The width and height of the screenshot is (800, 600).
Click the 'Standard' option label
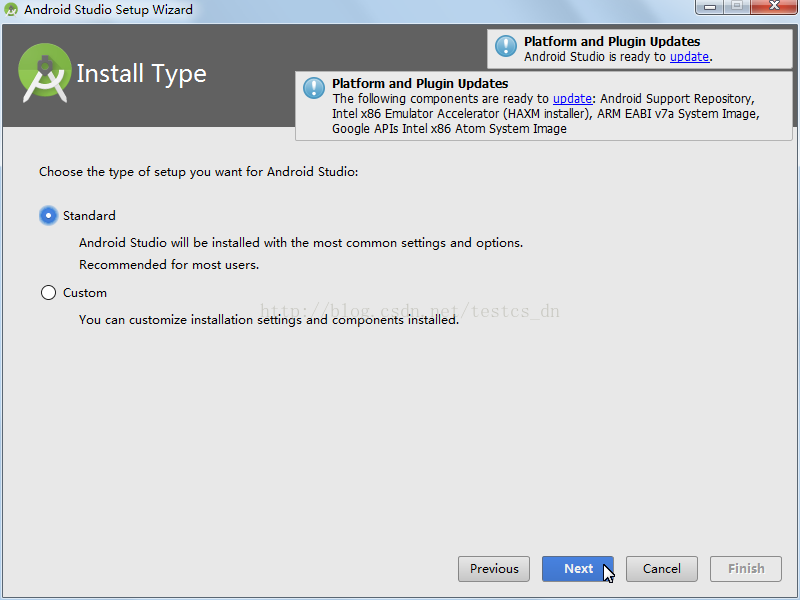point(89,216)
